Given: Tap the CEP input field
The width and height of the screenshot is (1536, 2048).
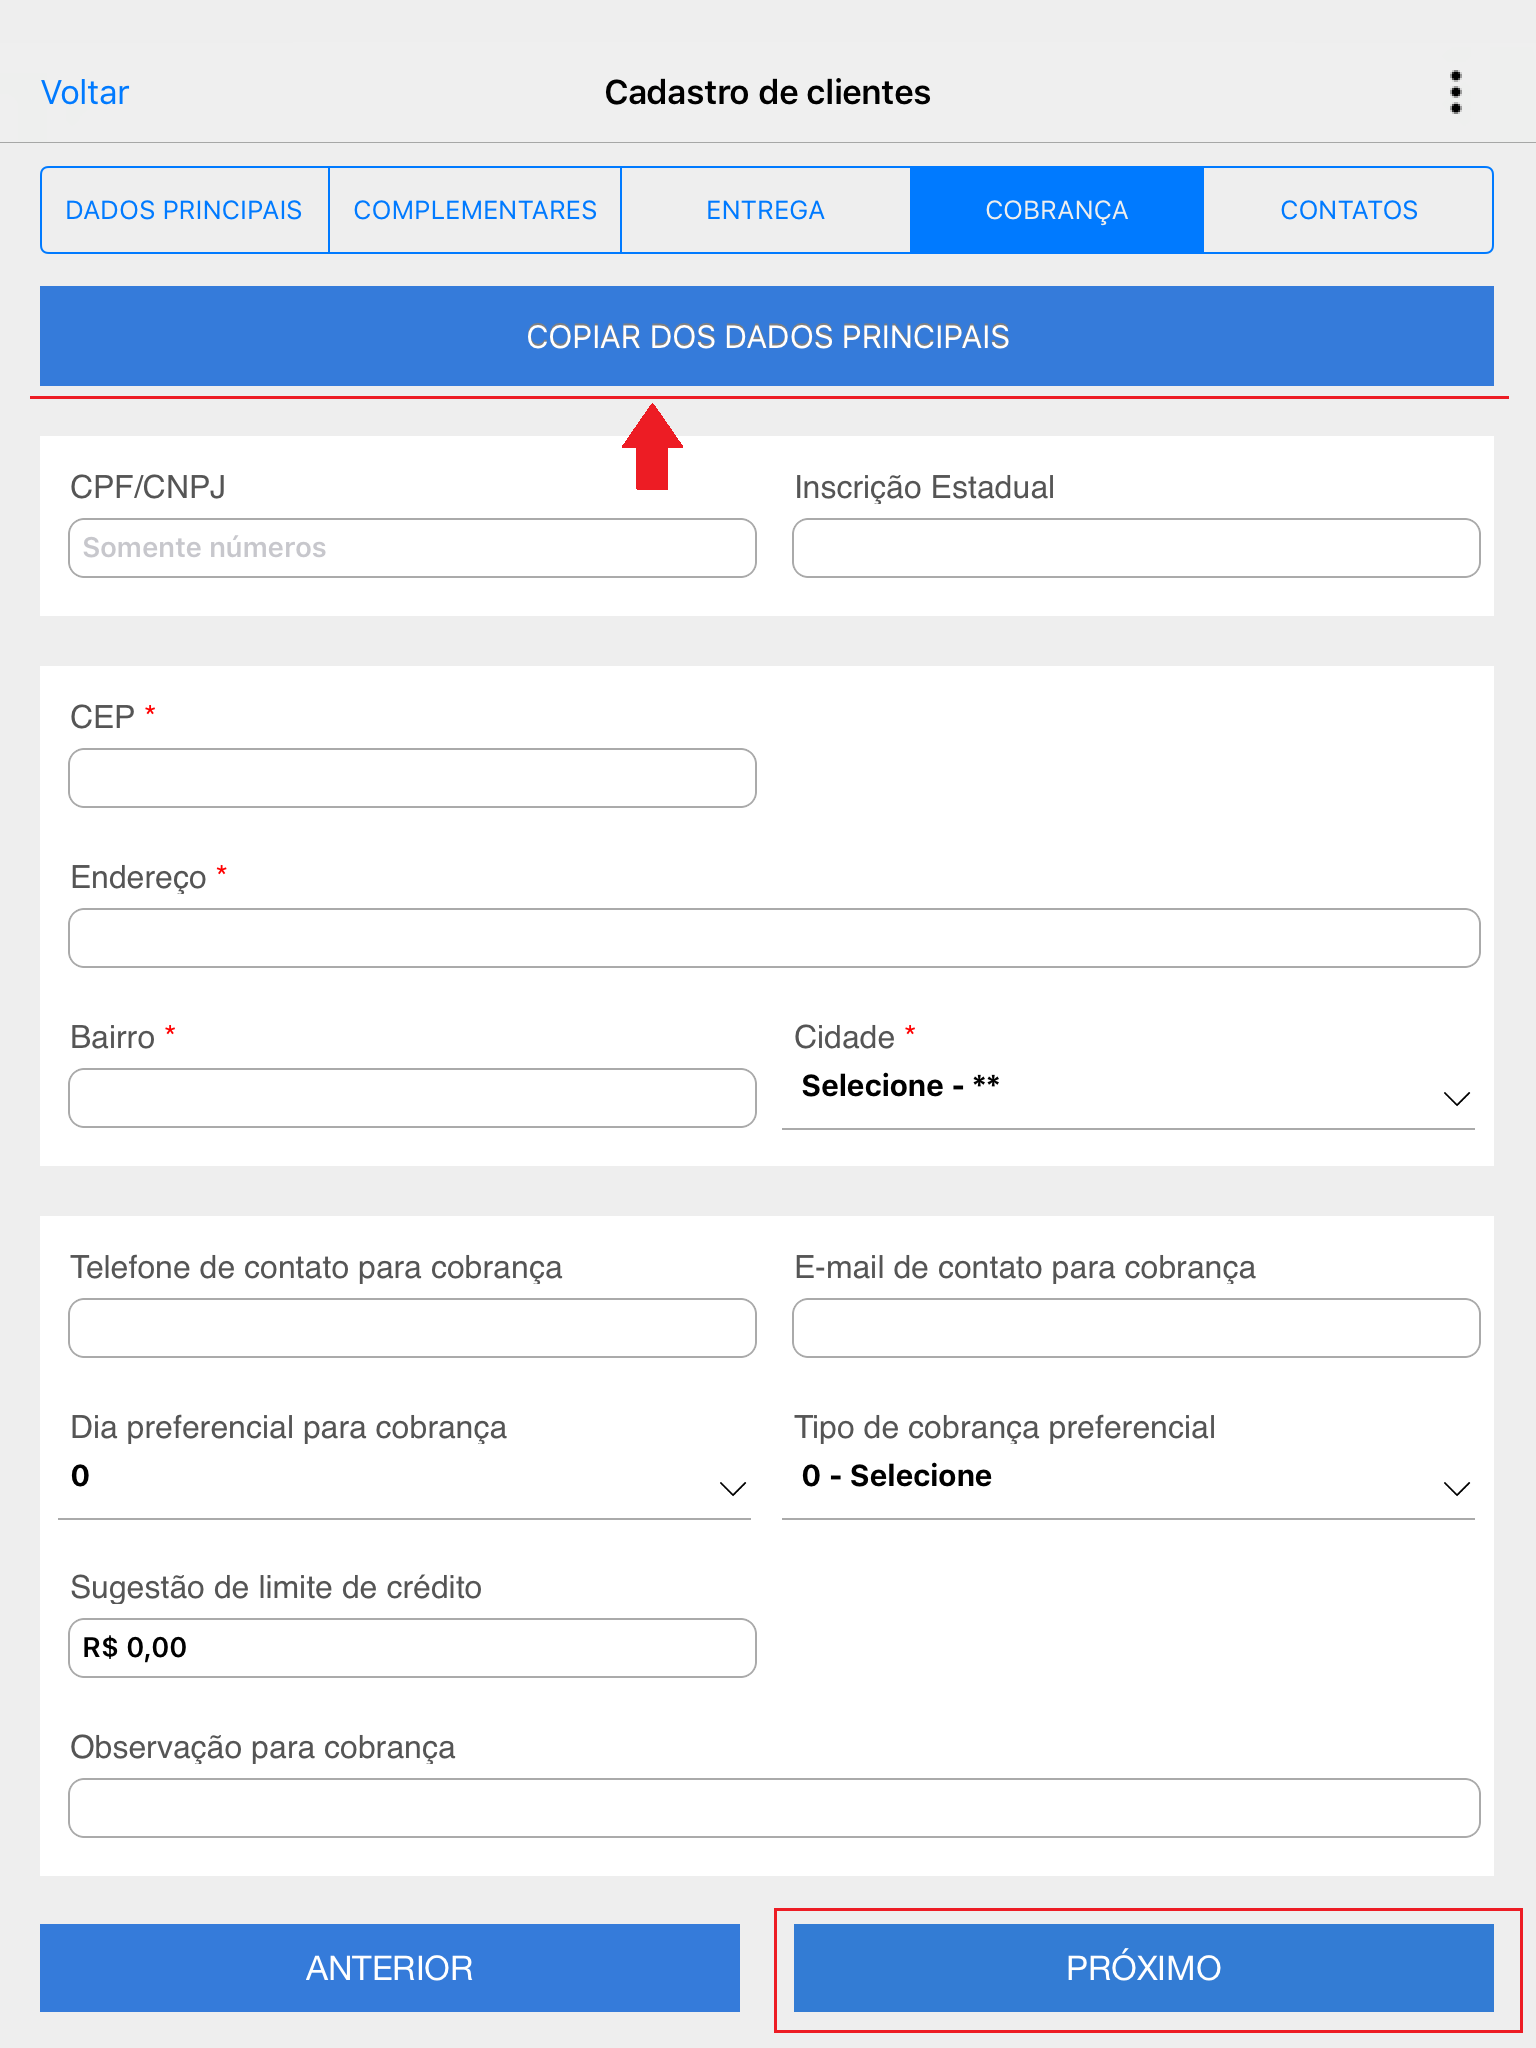Looking at the screenshot, I should [412, 778].
